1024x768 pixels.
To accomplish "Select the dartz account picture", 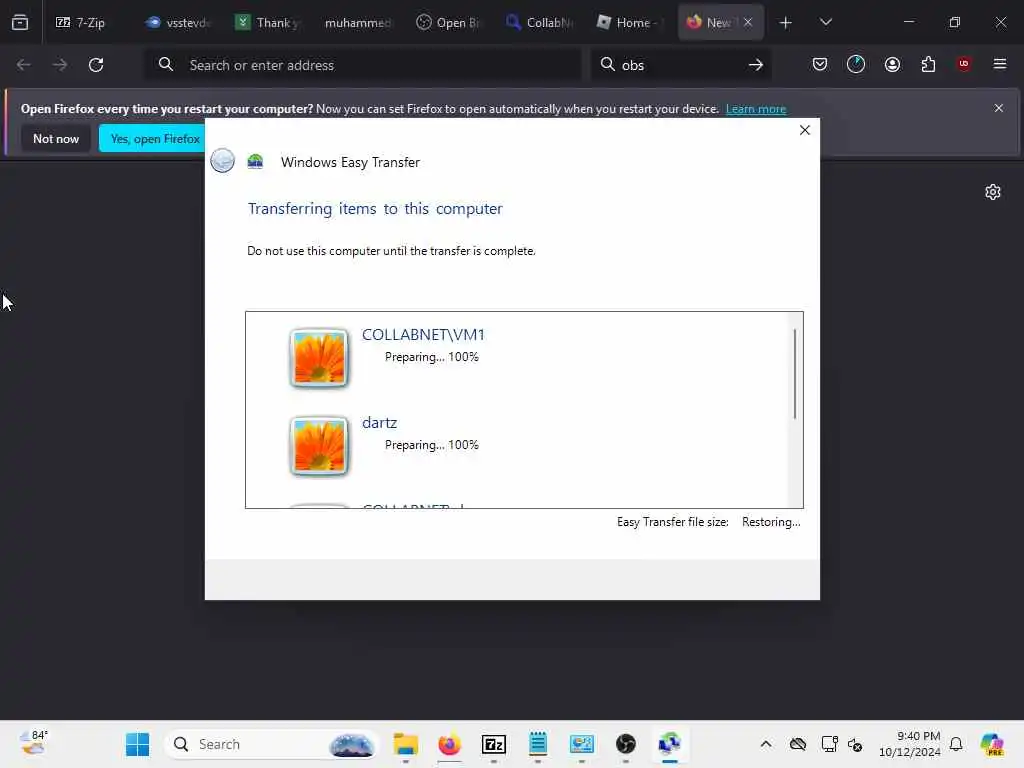I will (319, 445).
